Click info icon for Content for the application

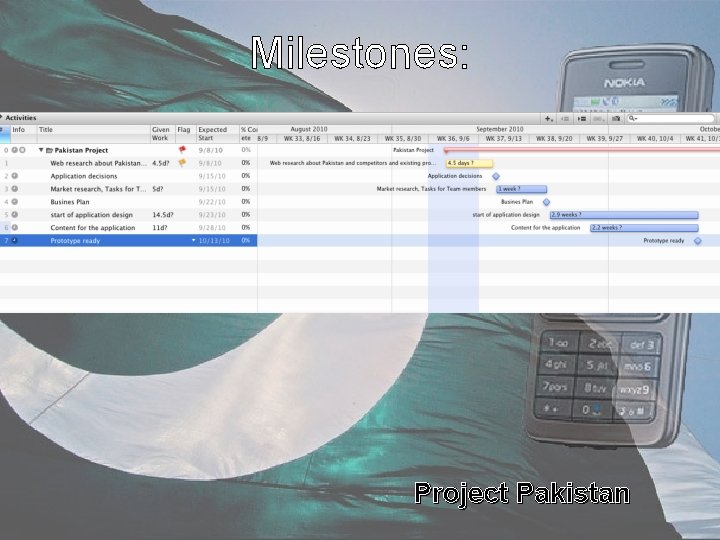point(15,227)
